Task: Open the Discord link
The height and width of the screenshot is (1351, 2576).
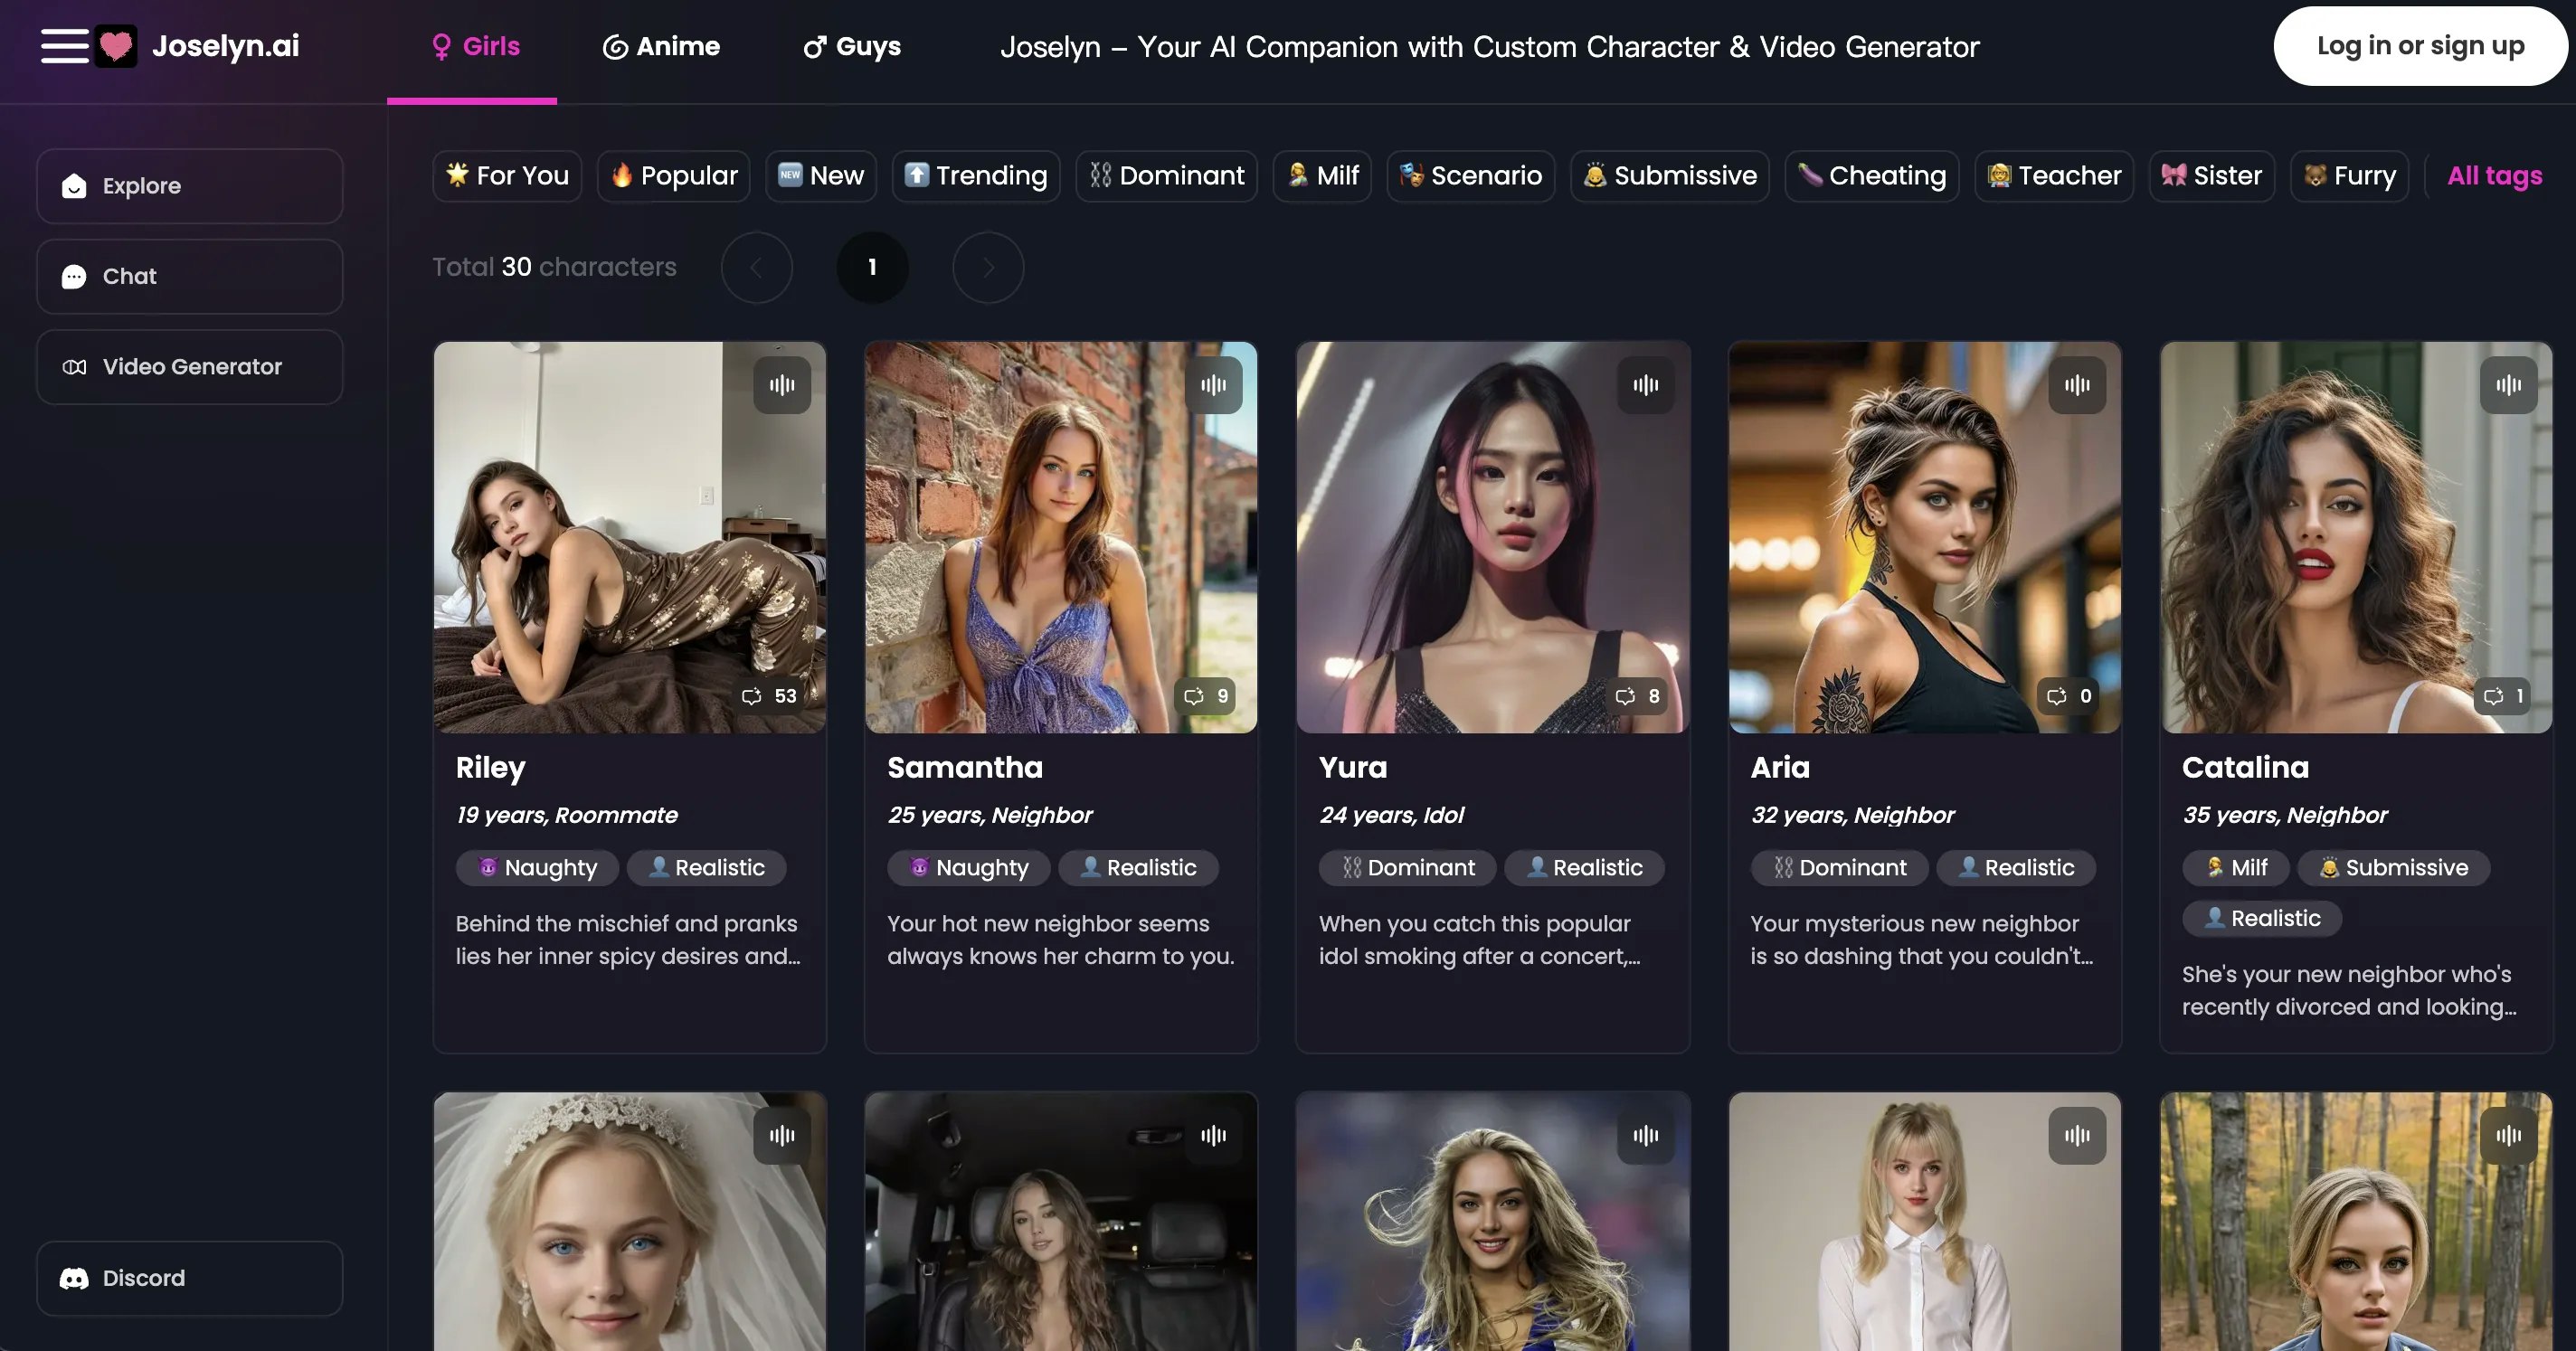Action: click(x=190, y=1278)
